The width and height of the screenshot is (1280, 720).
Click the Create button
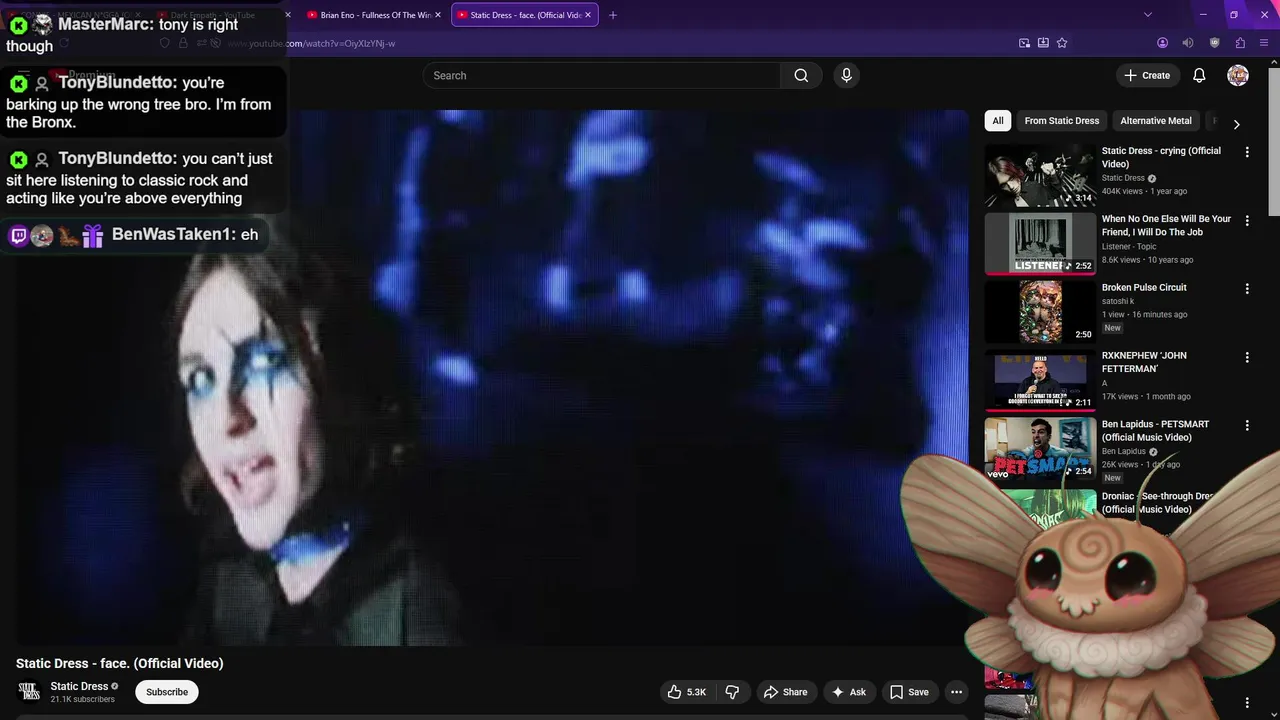tap(1147, 75)
